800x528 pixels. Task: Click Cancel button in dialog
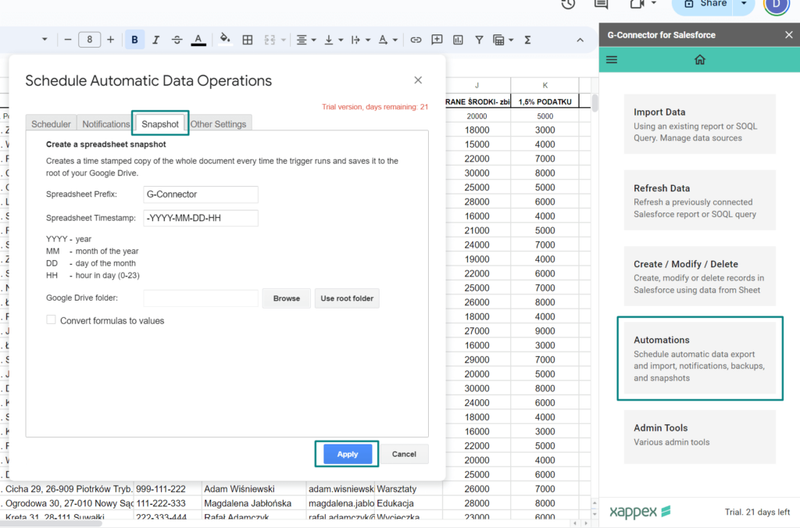pos(404,454)
